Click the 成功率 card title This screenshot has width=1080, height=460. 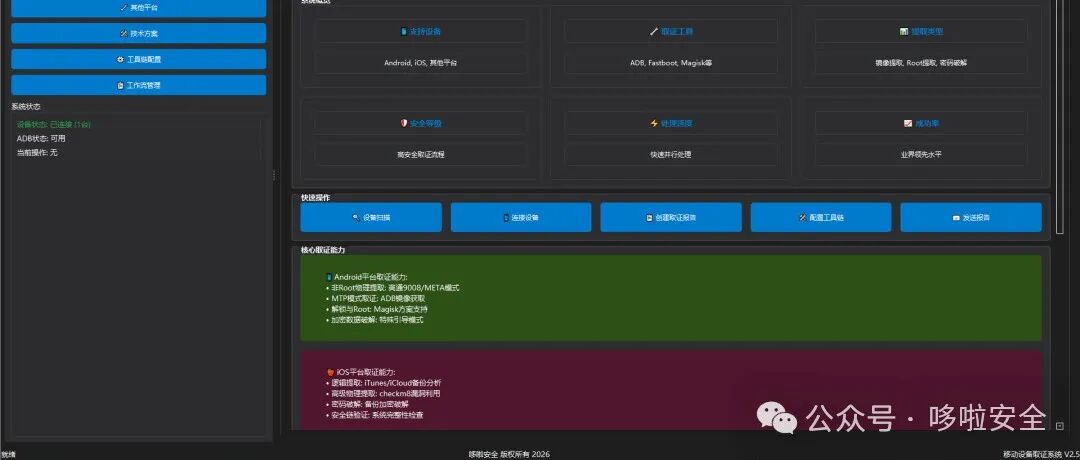point(927,123)
